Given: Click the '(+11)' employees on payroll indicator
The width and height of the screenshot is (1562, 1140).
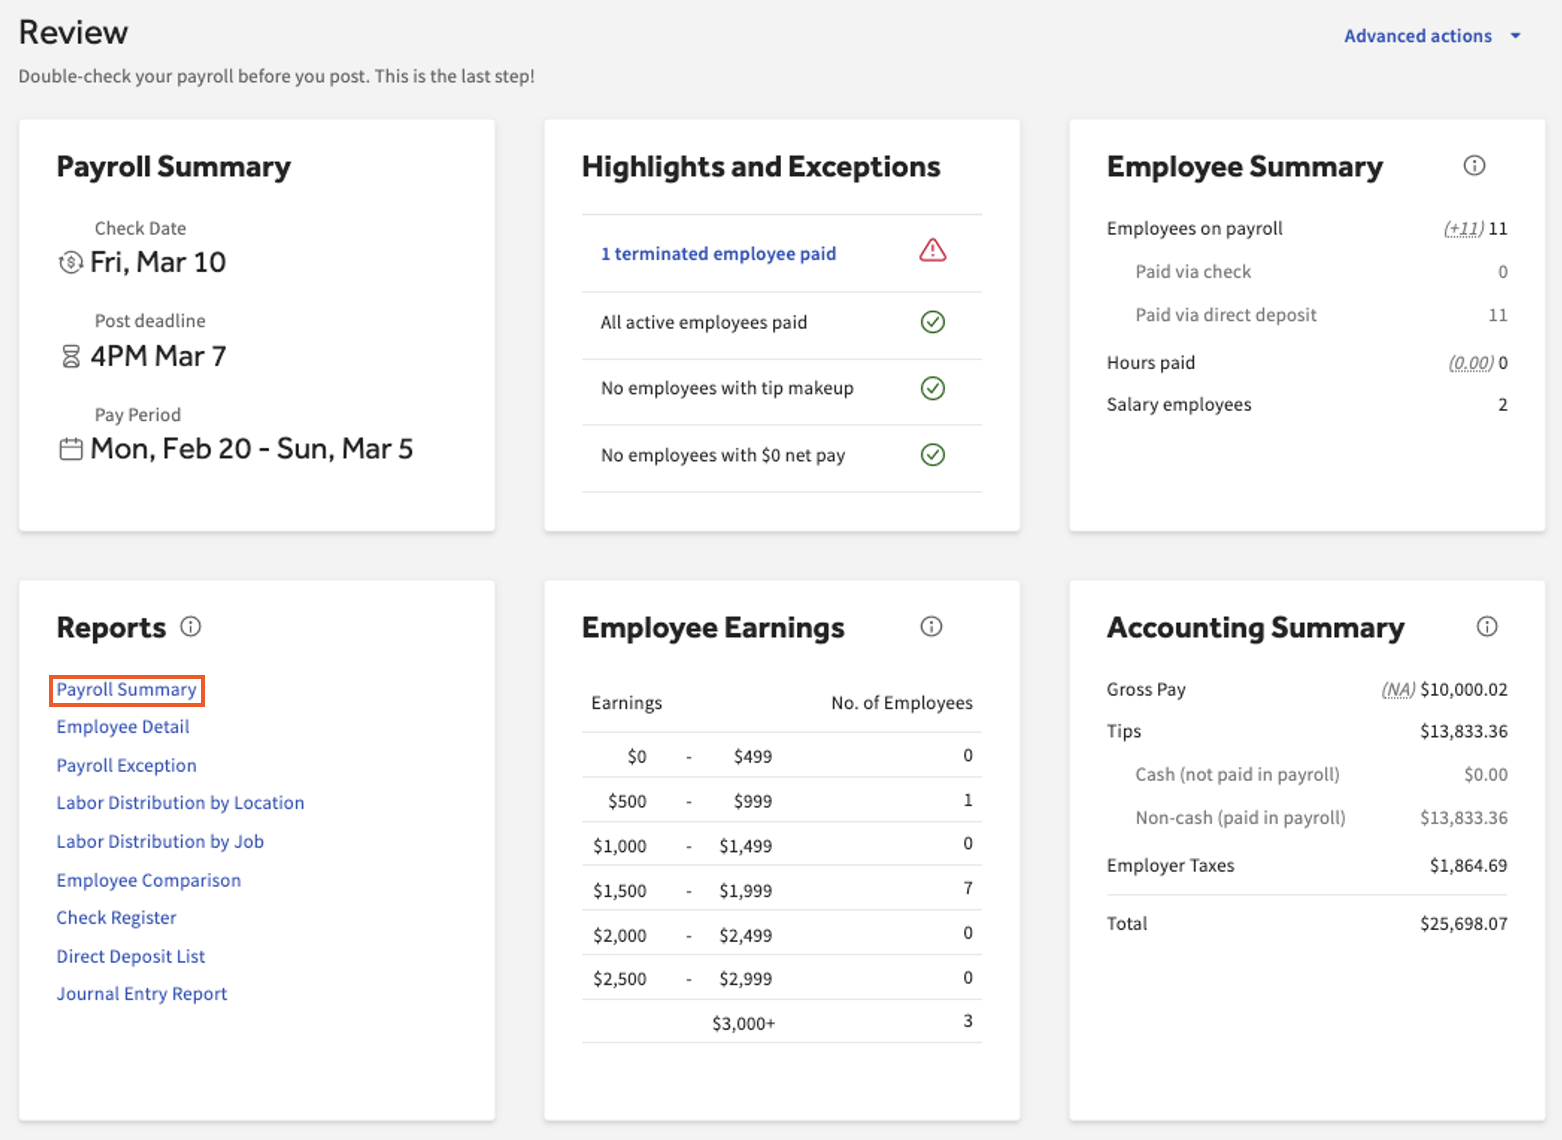Looking at the screenshot, I should coord(1461,228).
